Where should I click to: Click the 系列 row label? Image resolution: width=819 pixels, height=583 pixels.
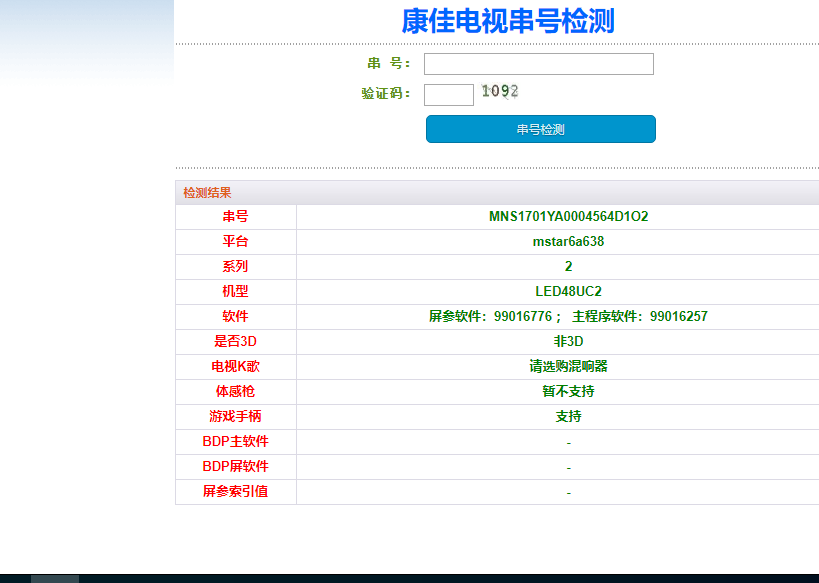click(236, 266)
